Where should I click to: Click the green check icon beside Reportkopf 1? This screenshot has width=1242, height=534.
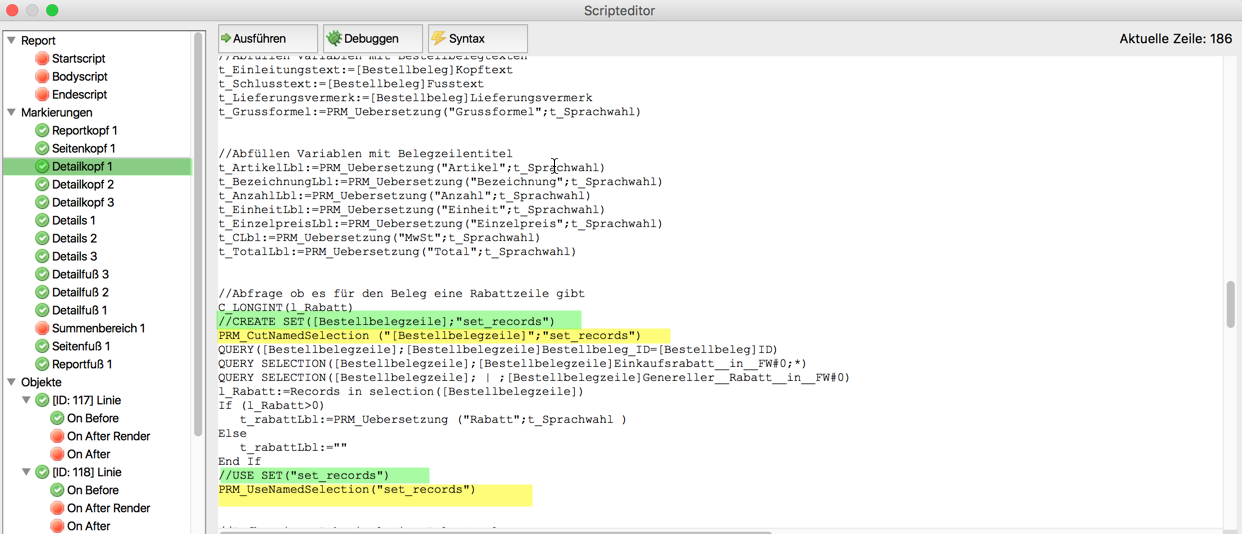point(42,131)
